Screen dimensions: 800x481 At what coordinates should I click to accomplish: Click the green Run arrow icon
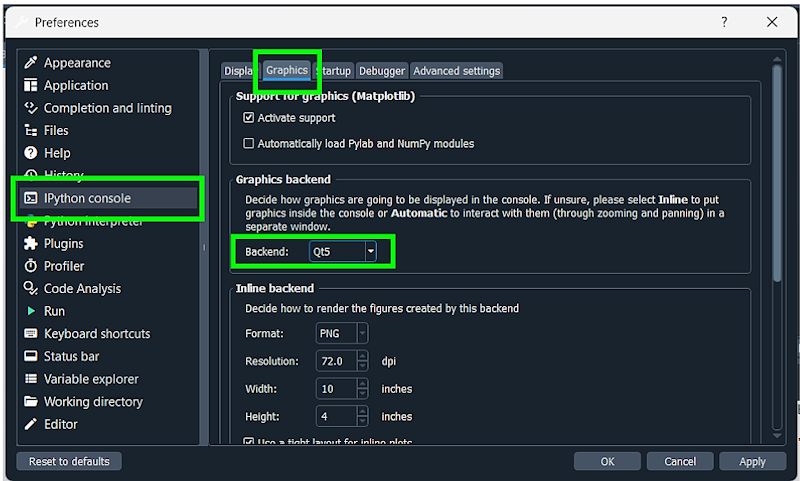31,311
